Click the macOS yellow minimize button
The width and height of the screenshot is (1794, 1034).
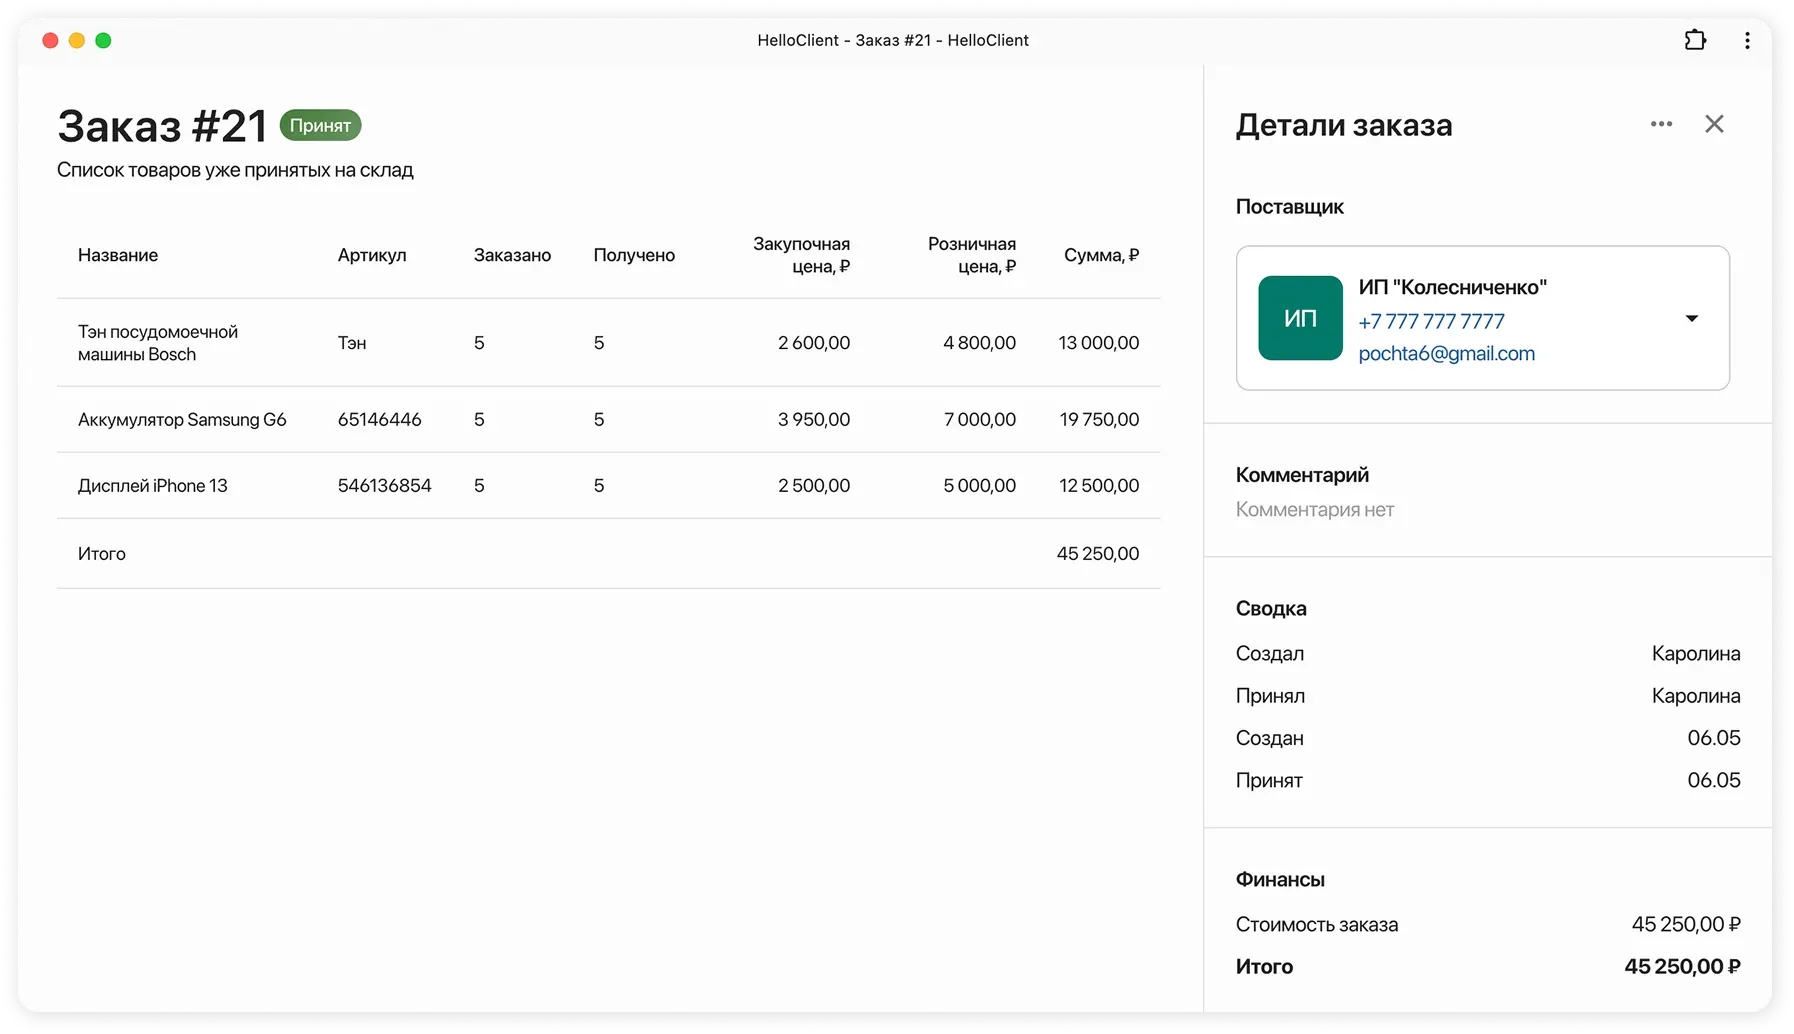[77, 40]
